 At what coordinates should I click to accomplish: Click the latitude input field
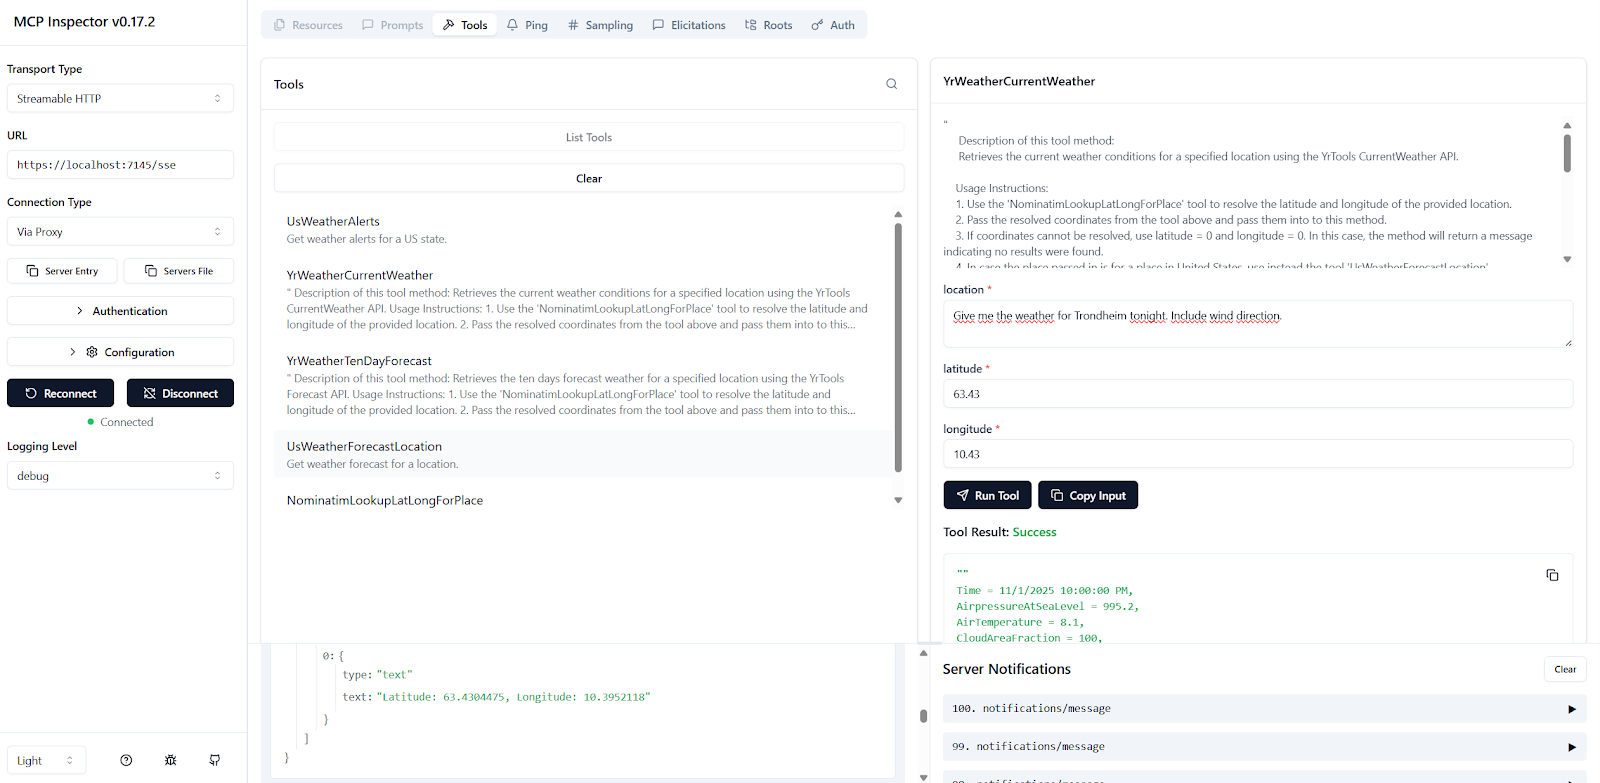1258,394
